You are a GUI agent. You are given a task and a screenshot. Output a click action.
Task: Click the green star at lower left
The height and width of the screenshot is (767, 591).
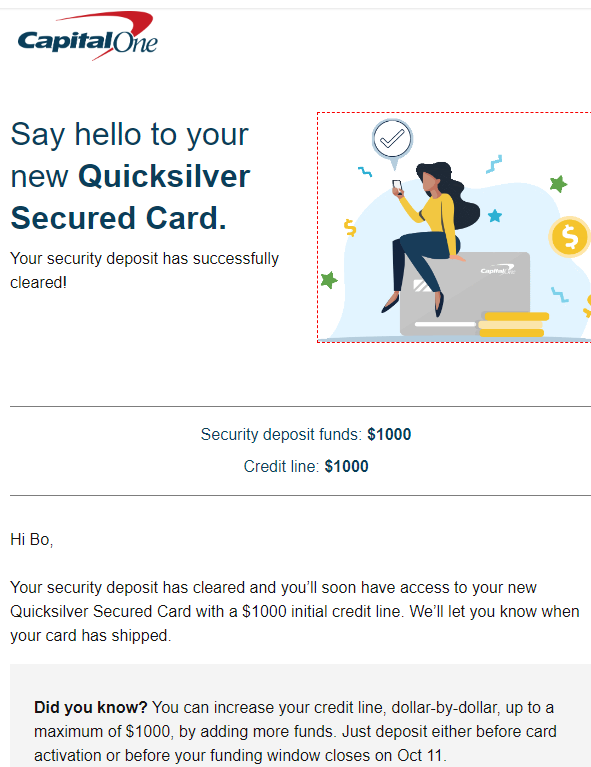click(329, 280)
